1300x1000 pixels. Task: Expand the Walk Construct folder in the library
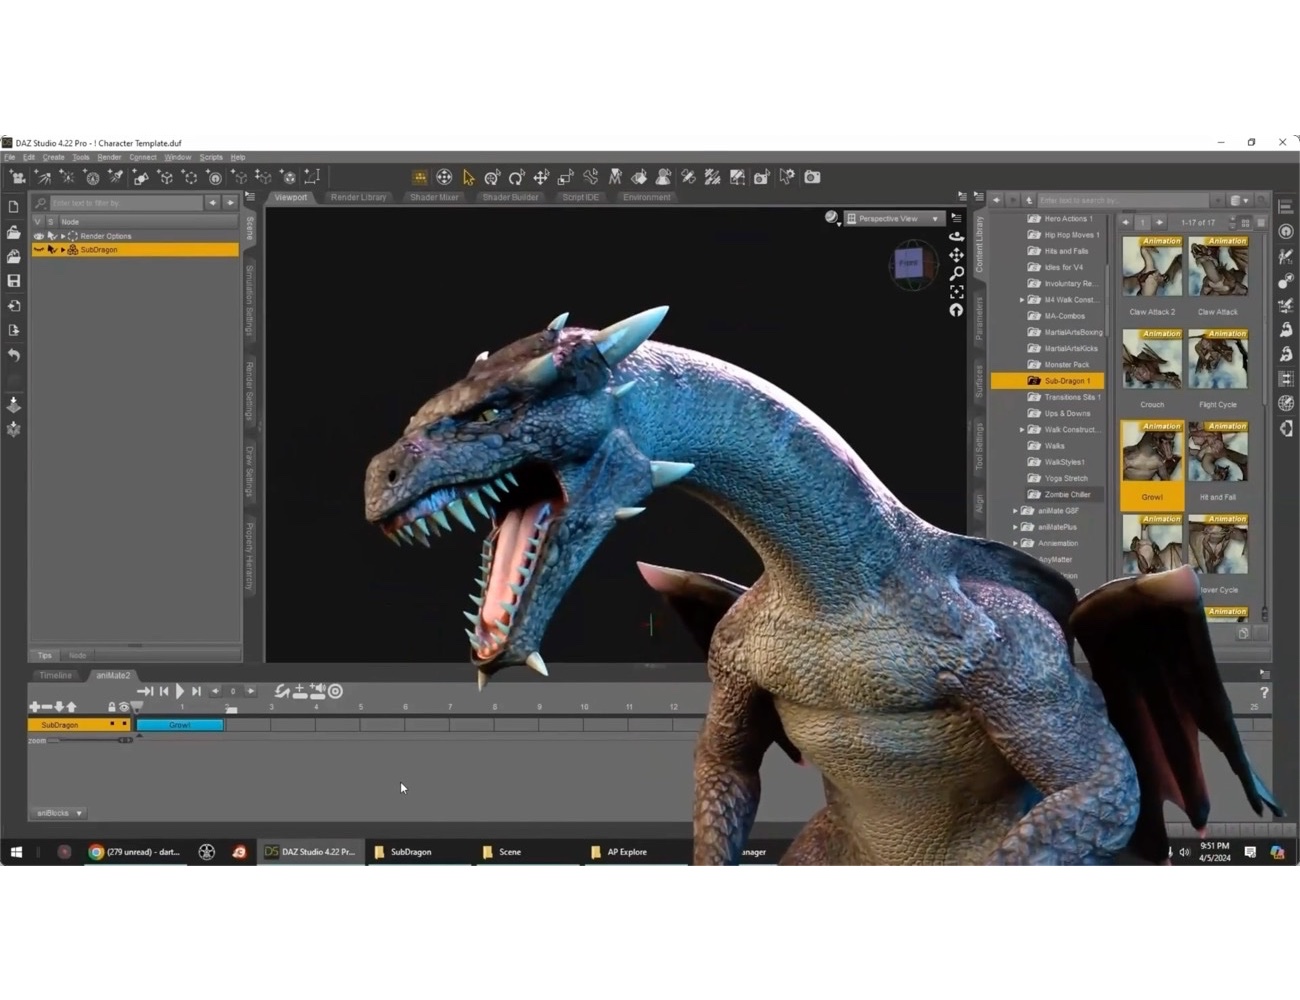pyautogui.click(x=1022, y=429)
